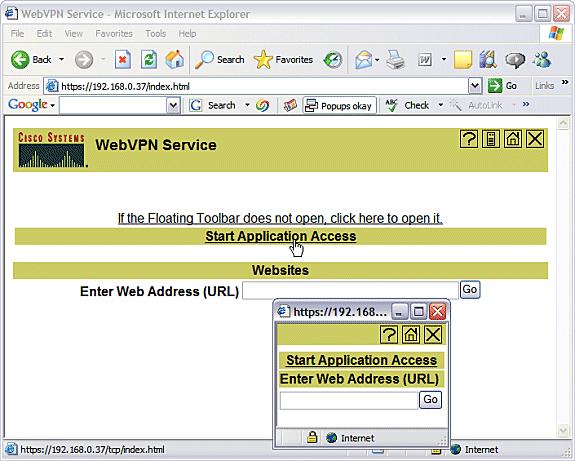575x461 pixels.
Task: Open the Address bar dropdown arrow
Action: (x=475, y=86)
